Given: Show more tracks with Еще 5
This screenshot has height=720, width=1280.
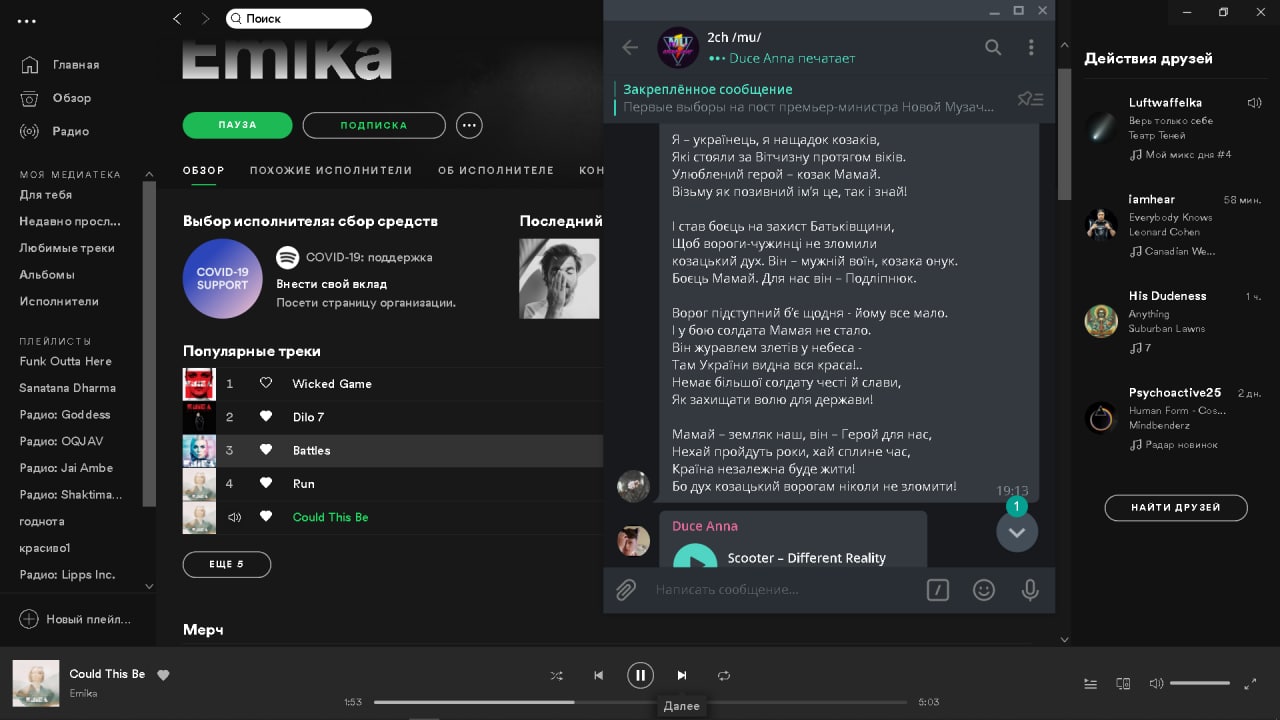Looking at the screenshot, I should (227, 564).
